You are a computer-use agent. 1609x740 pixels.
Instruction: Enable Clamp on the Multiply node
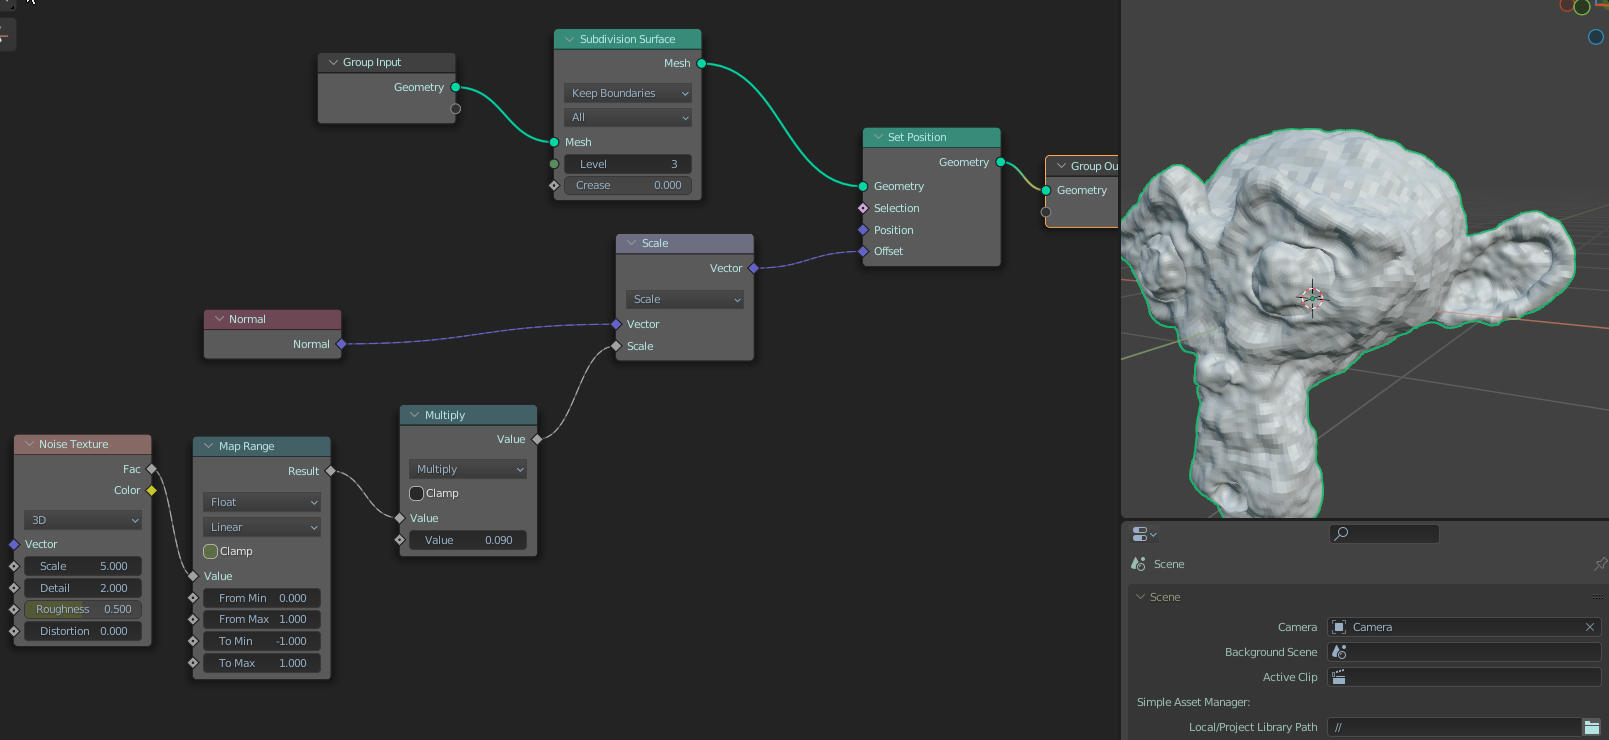[417, 493]
